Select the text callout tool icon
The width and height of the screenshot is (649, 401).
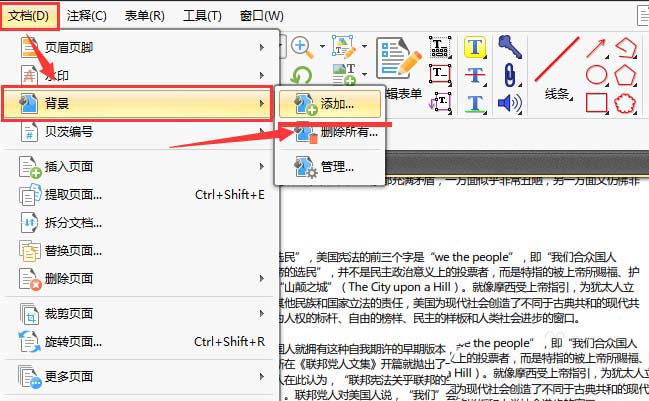click(440, 103)
